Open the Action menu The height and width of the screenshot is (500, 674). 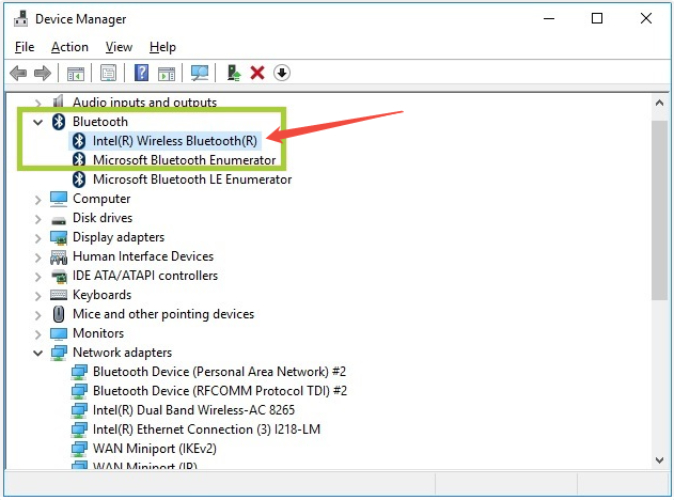click(x=70, y=47)
